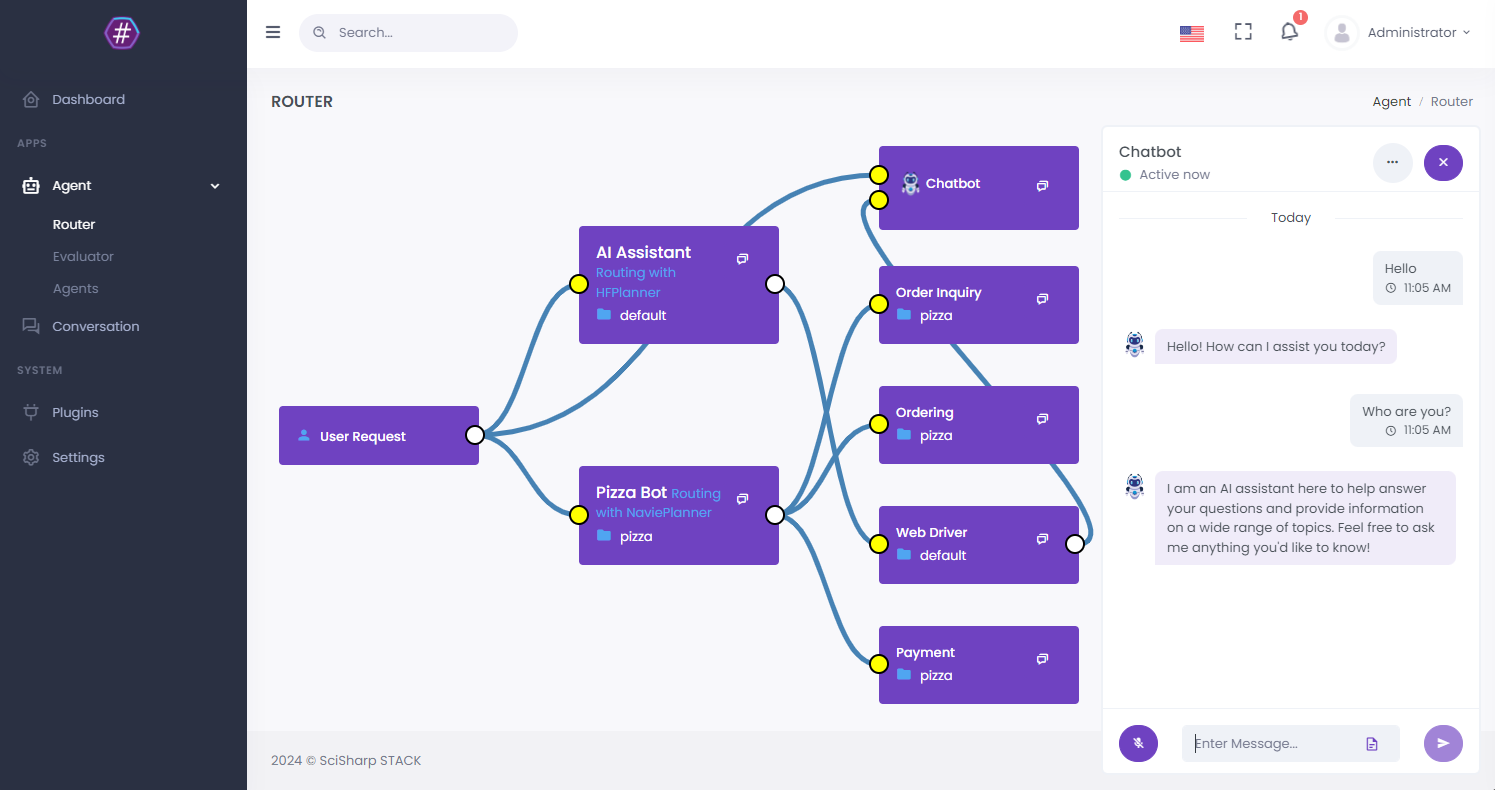Open chat from the AI Assistant node icon
The width and height of the screenshot is (1495, 790).
(742, 259)
